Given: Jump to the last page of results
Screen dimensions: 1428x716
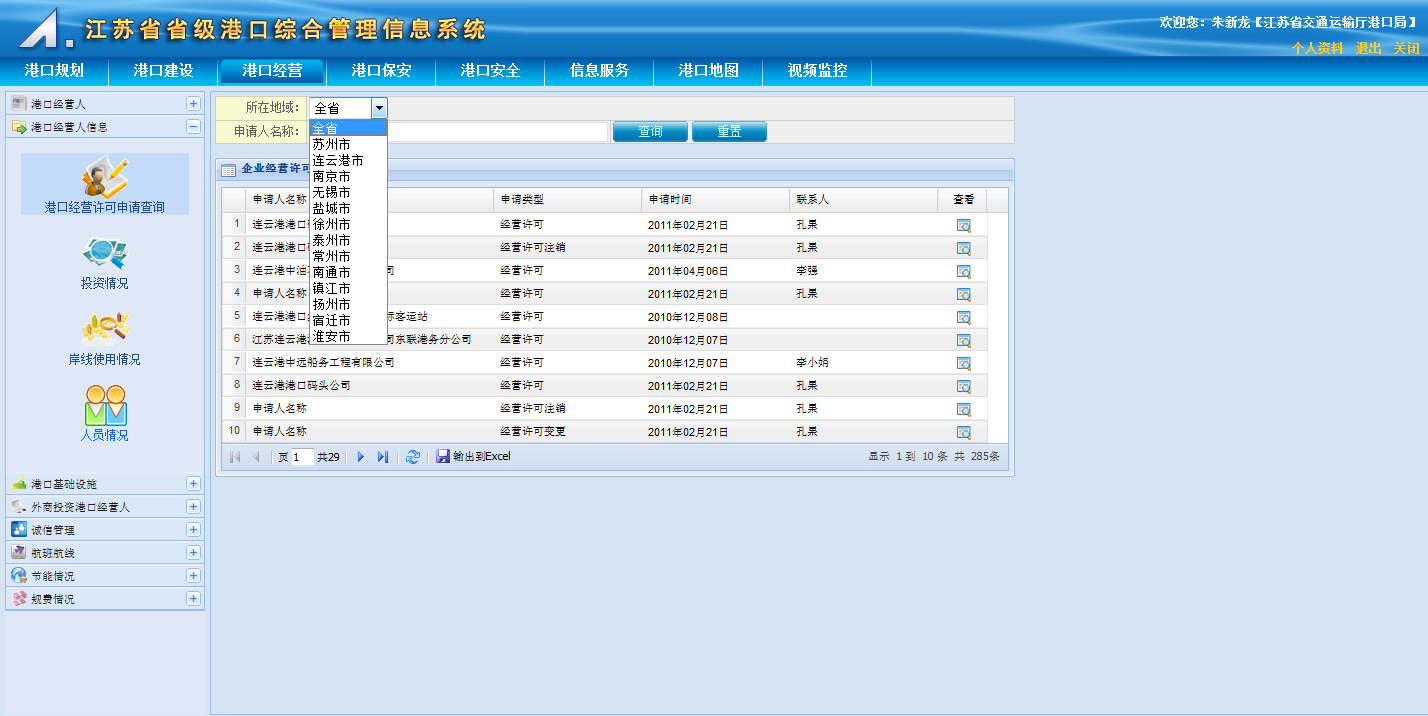Looking at the screenshot, I should (x=382, y=457).
